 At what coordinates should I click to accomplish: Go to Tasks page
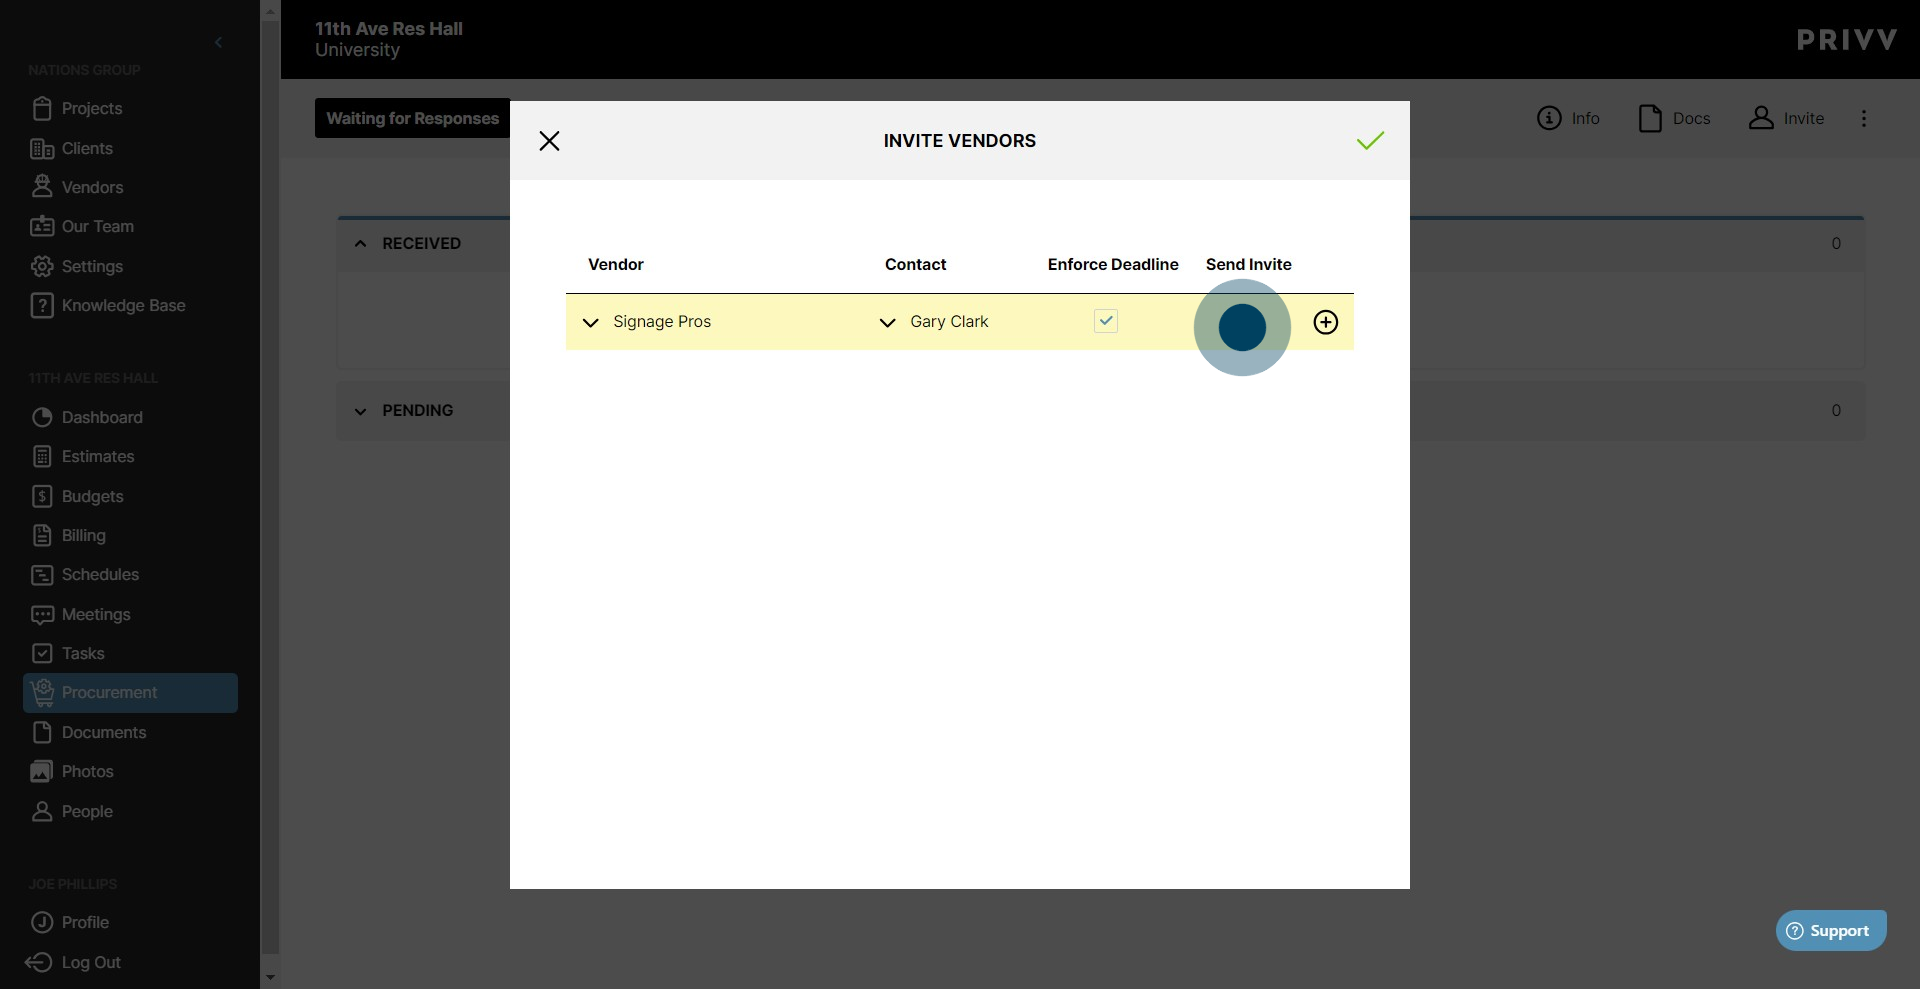coord(83,653)
